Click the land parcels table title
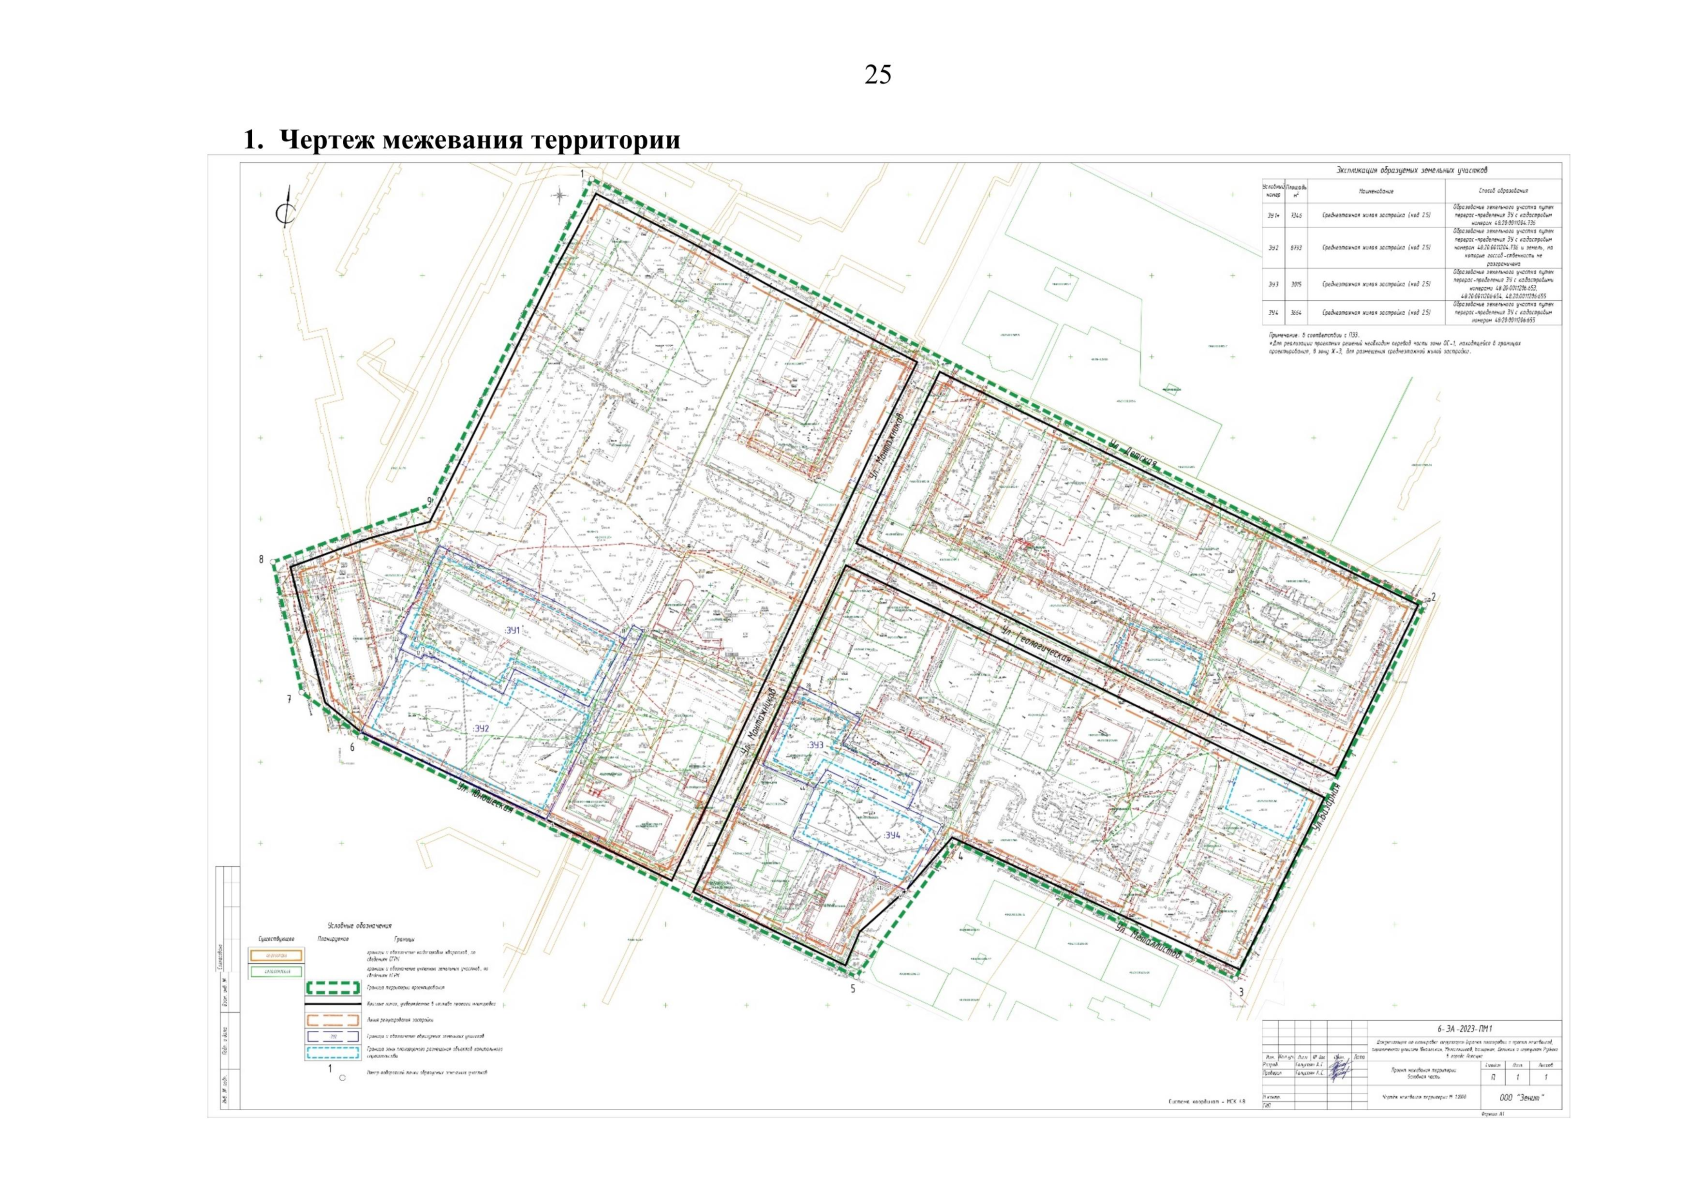1697x1200 pixels. (x=1411, y=171)
